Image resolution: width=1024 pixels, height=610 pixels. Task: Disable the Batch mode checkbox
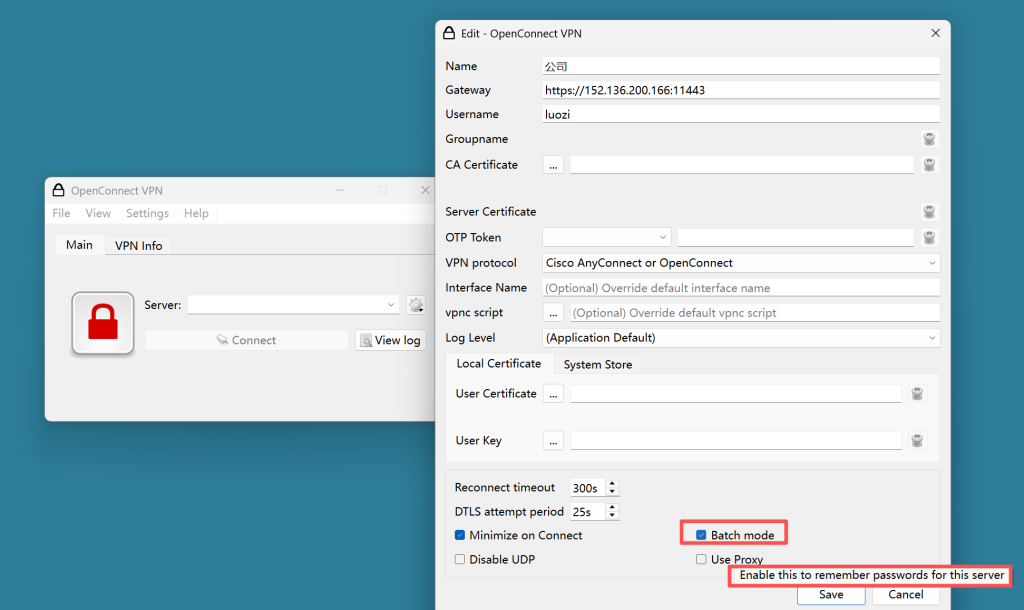pos(702,536)
